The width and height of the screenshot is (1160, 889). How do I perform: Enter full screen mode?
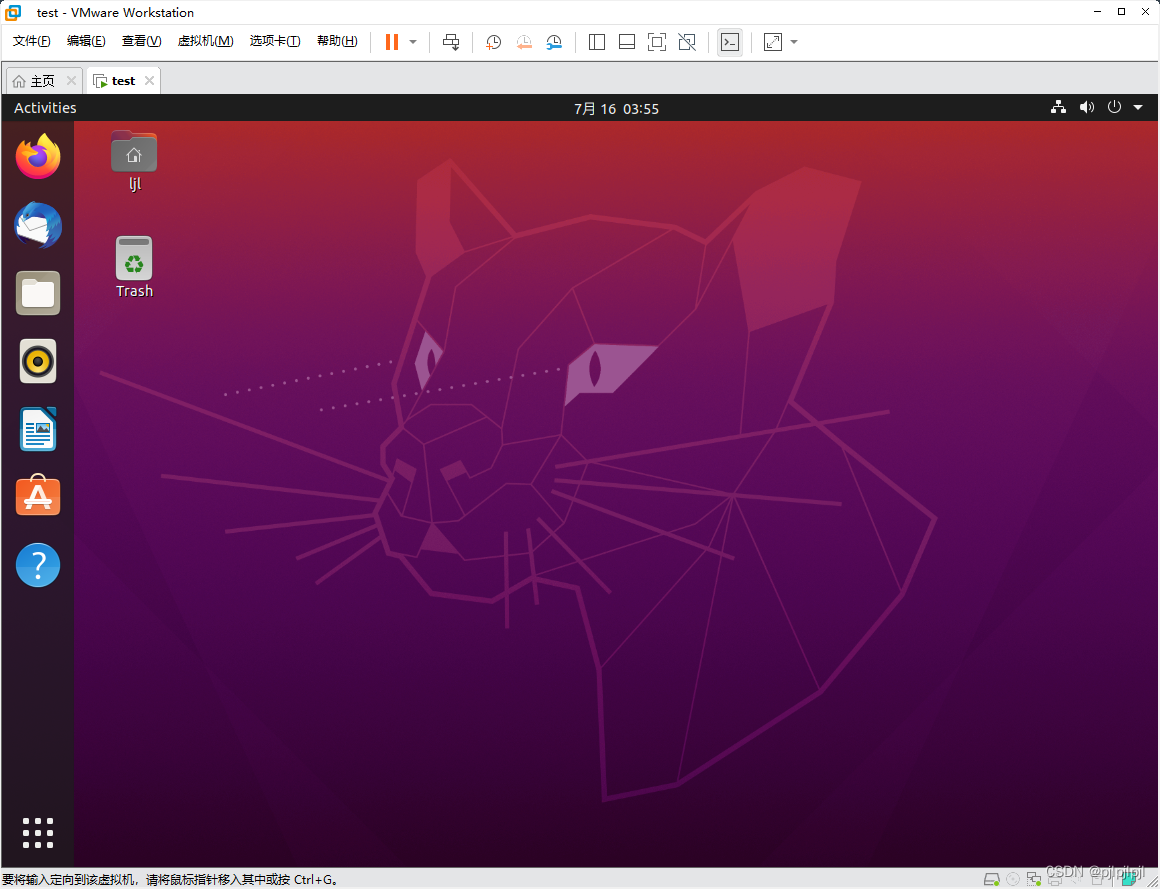(656, 42)
